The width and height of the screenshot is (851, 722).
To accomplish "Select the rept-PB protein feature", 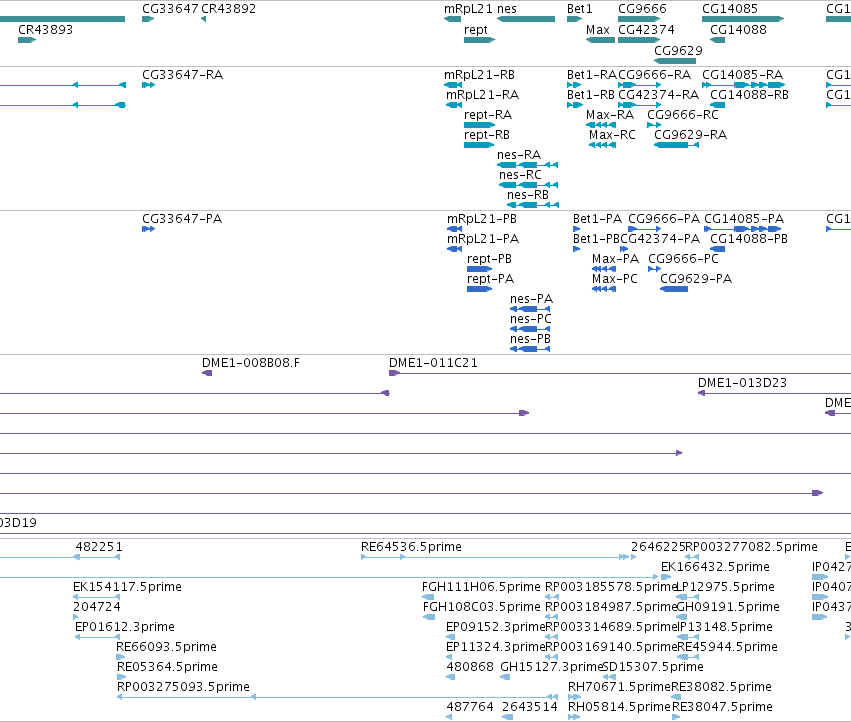I will coord(479,269).
